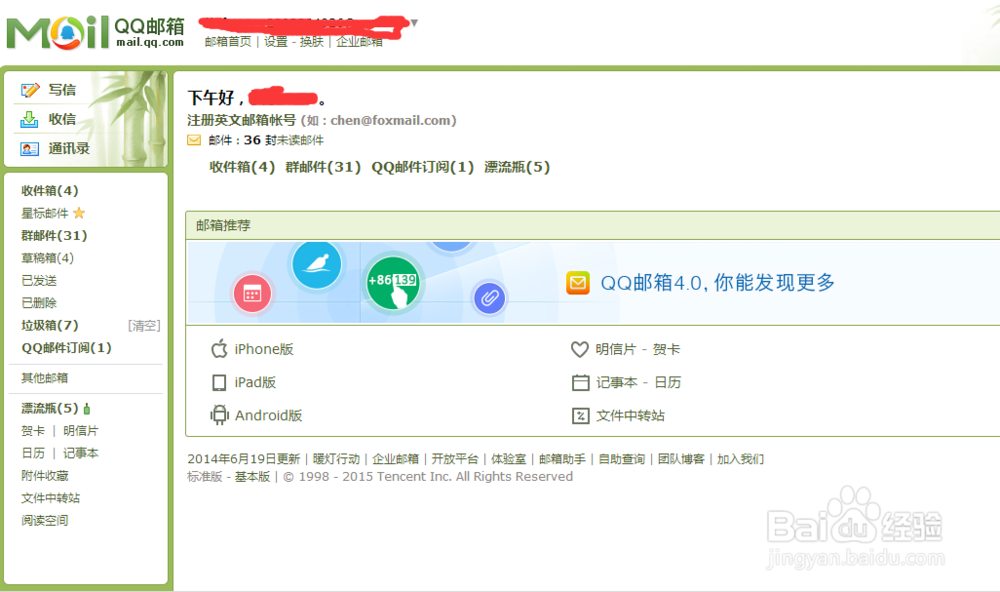
Task: Open the iPhone版 link
Action: [264, 349]
